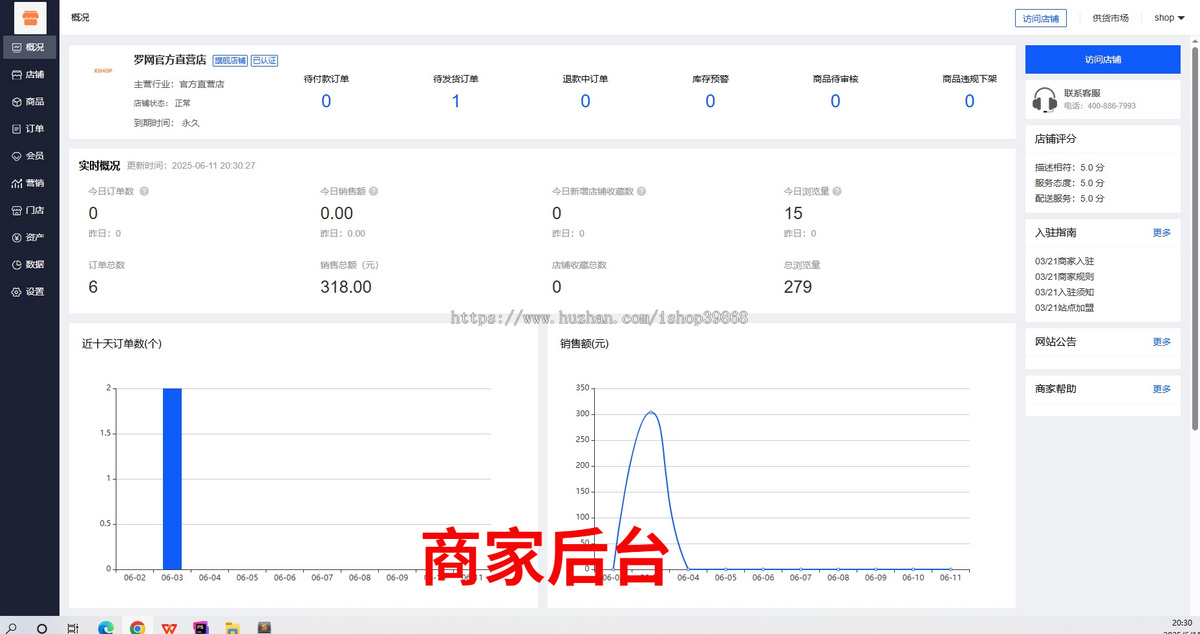Screen dimensions: 1200x634
Task: Open Cortana circle in the taskbar
Action: [42, 628]
